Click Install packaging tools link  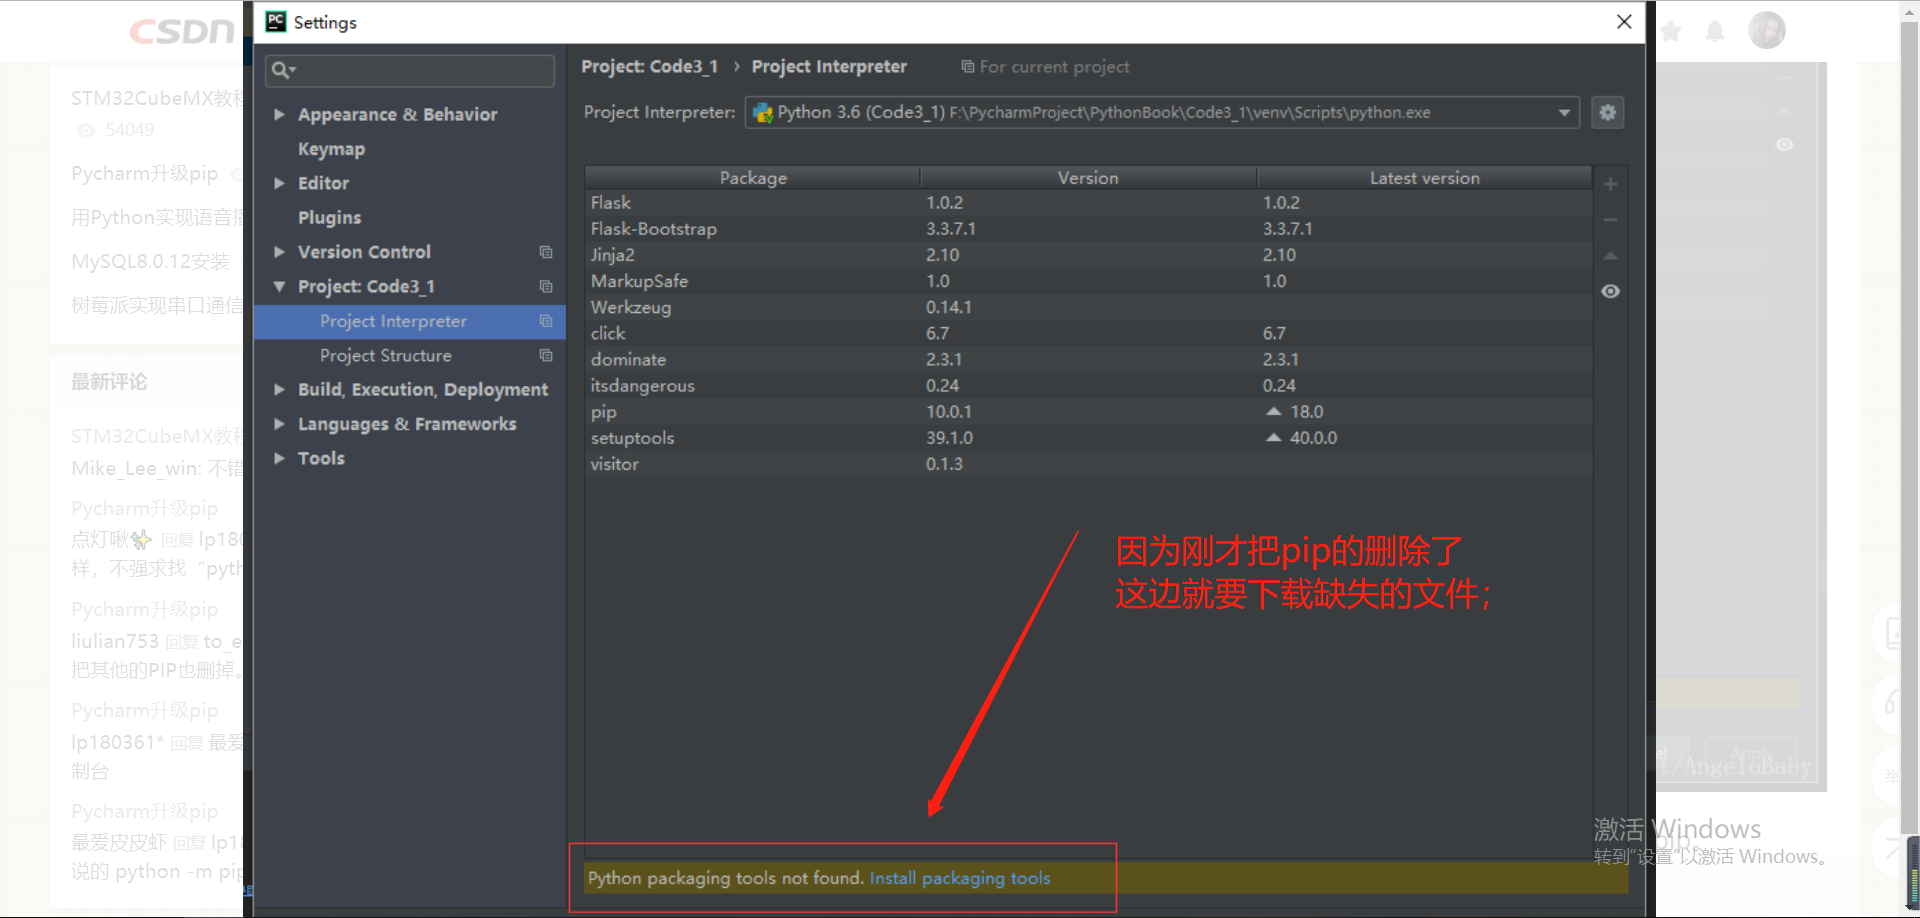click(960, 878)
